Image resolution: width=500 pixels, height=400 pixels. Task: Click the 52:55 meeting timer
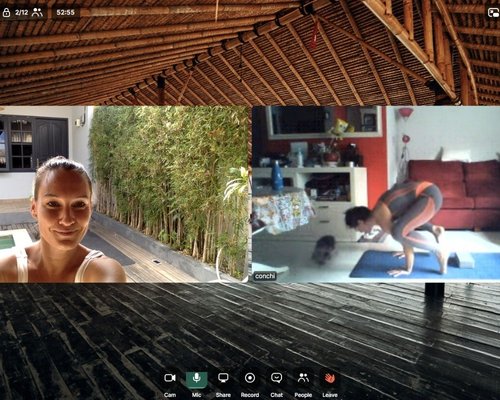pos(65,13)
